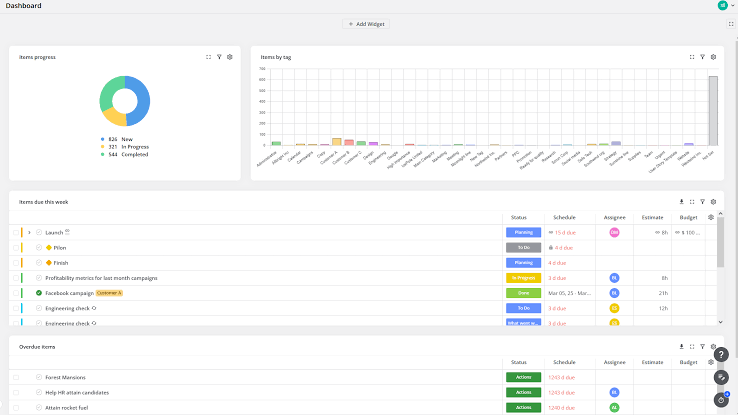Click Launch assignee avatar
Screen dimensions: 738x415
[614, 232]
